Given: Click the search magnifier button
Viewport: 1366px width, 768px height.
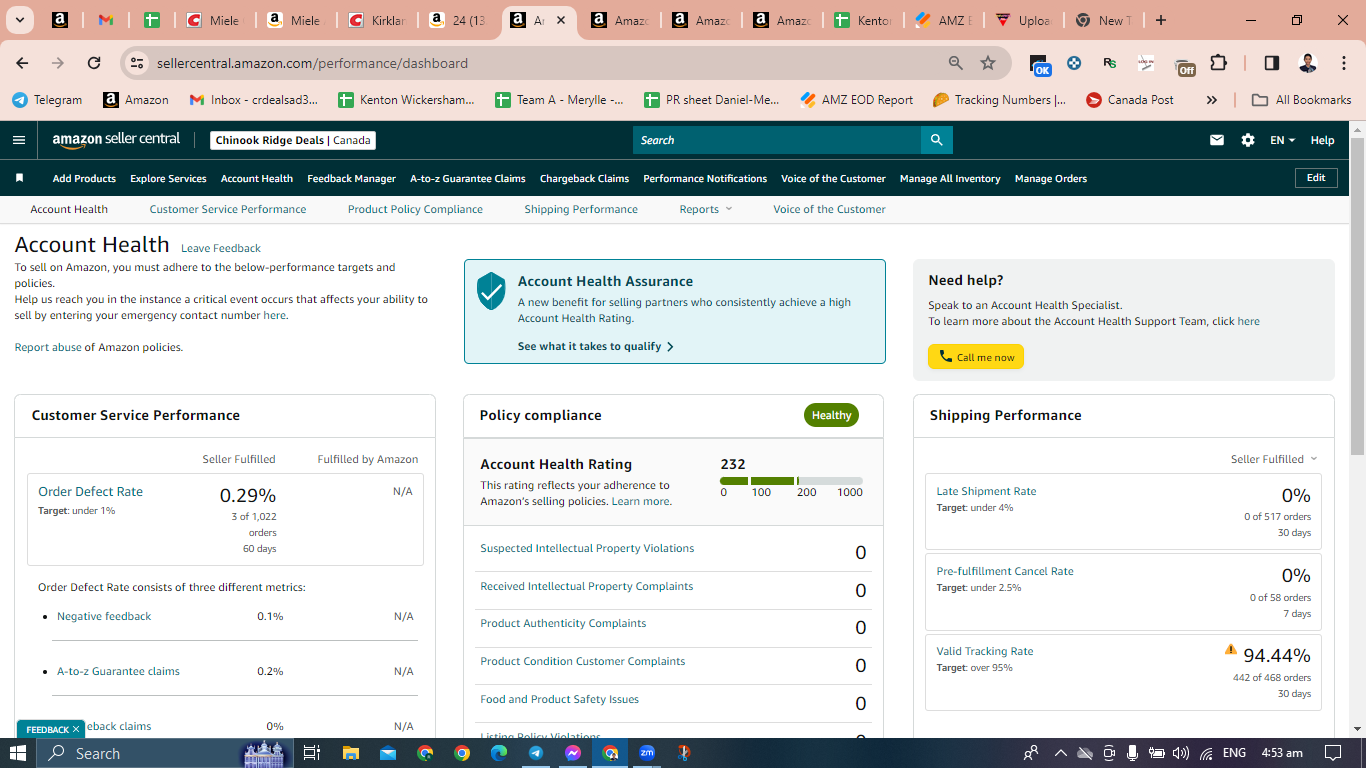Looking at the screenshot, I should click(x=936, y=140).
